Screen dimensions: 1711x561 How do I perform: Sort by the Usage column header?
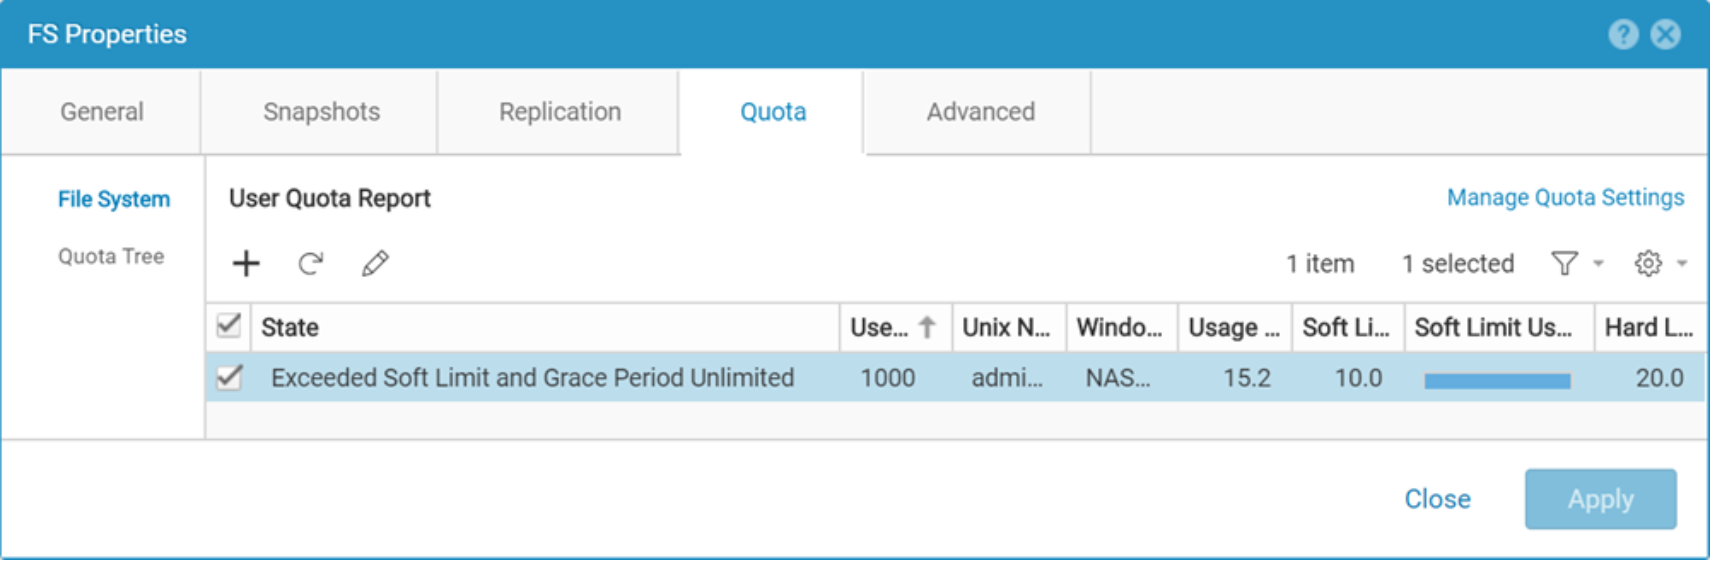pos(1234,327)
